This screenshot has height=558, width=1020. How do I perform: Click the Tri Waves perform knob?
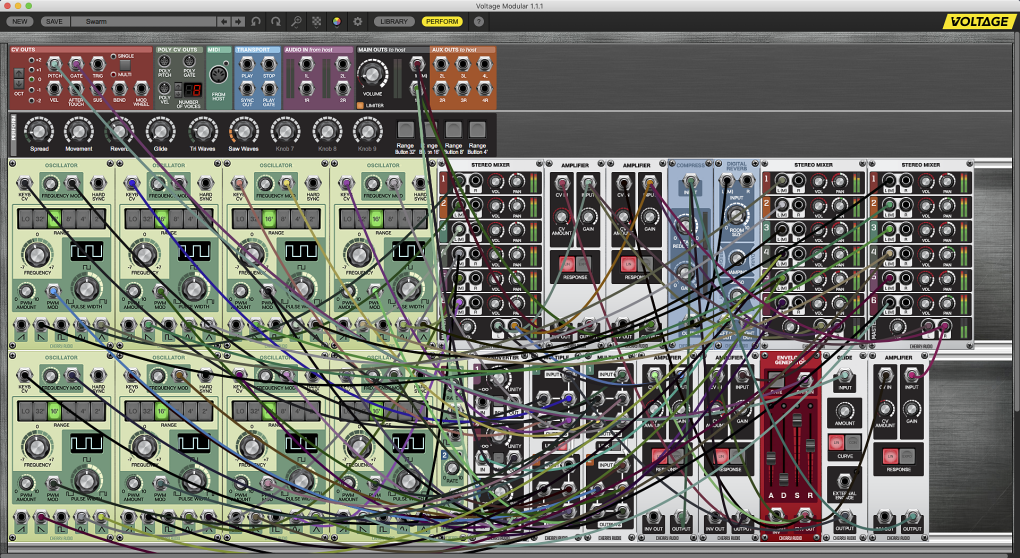point(202,131)
